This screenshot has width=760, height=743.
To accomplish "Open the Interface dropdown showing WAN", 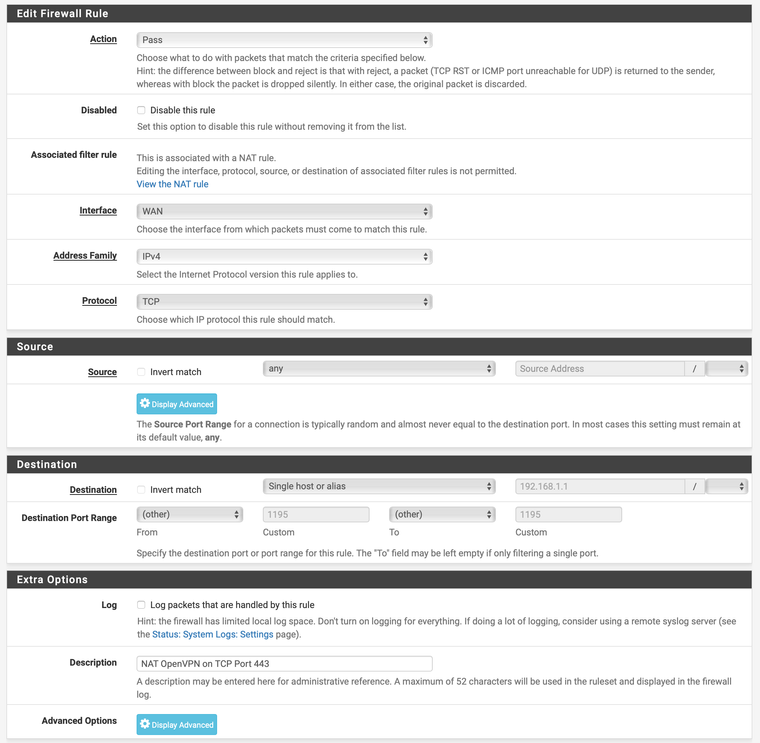I will coord(285,211).
